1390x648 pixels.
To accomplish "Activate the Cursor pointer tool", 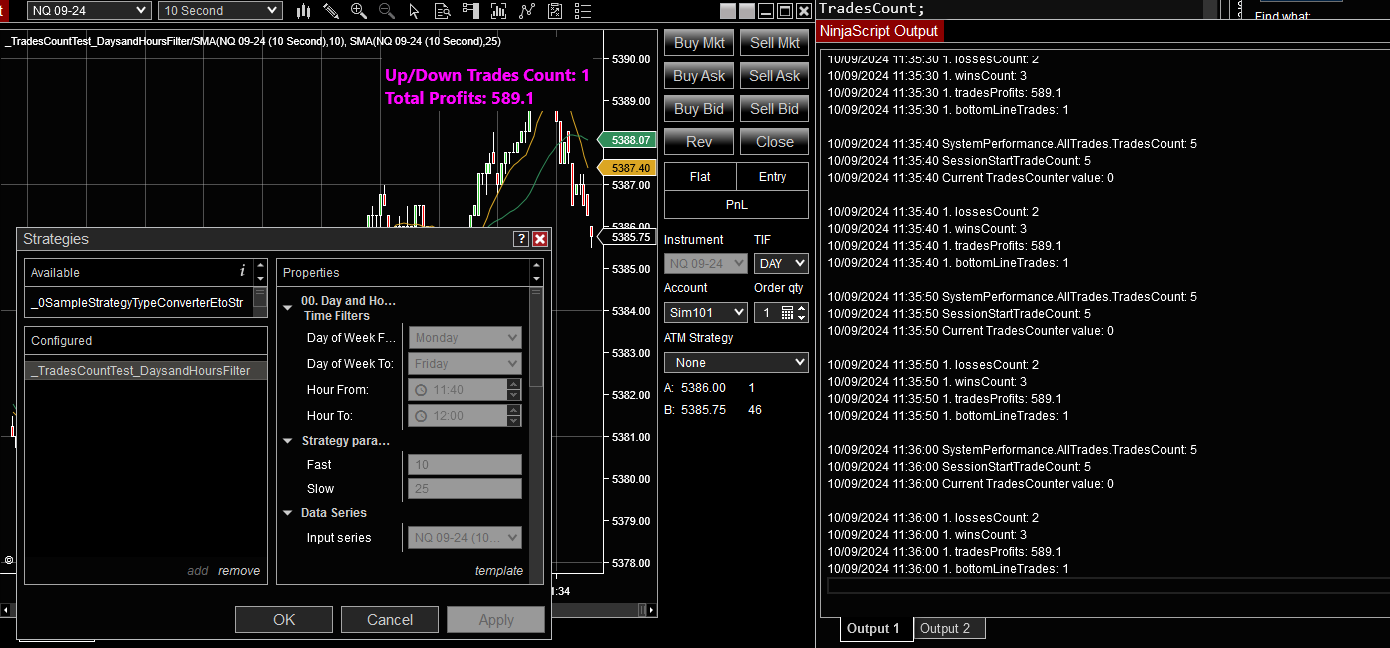I will pyautogui.click(x=414, y=11).
